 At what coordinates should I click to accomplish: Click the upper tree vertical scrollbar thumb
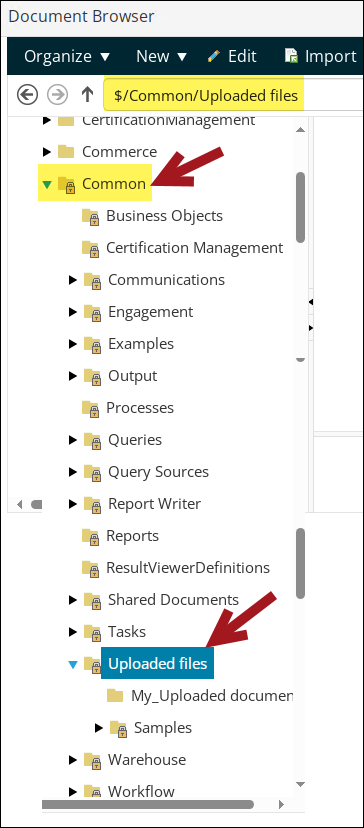click(301, 208)
